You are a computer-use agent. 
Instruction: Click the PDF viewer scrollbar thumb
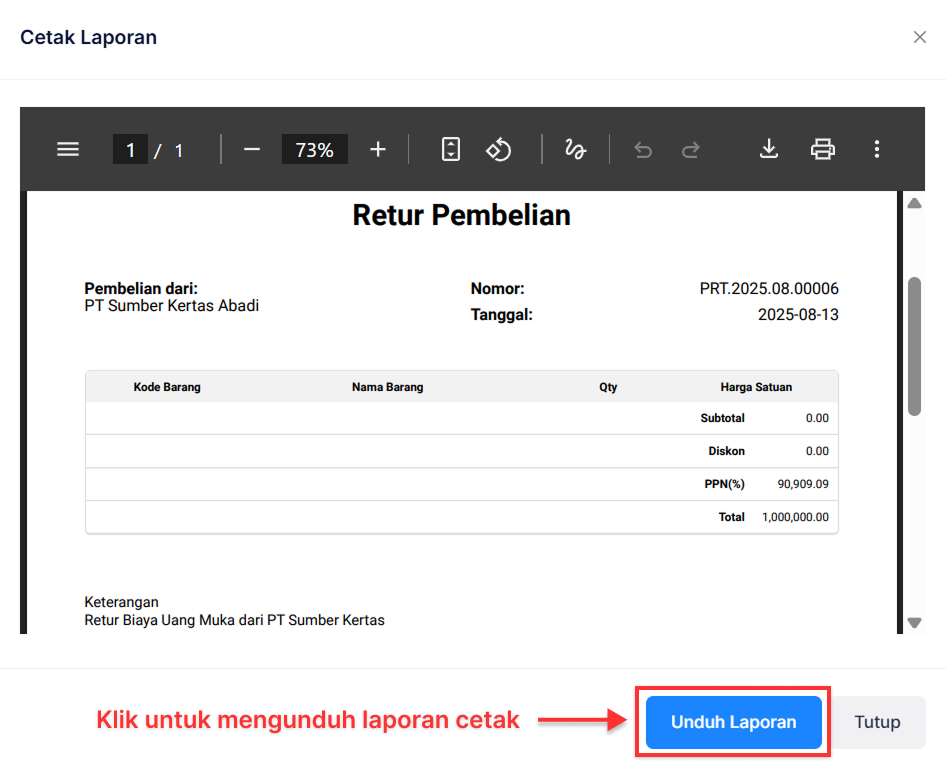pos(914,345)
